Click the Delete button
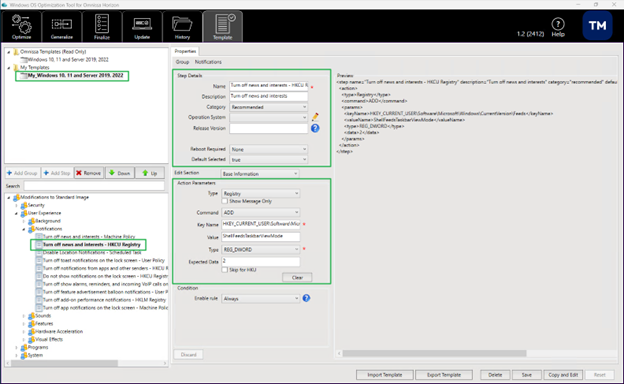This screenshot has height=384, width=624. 495,375
